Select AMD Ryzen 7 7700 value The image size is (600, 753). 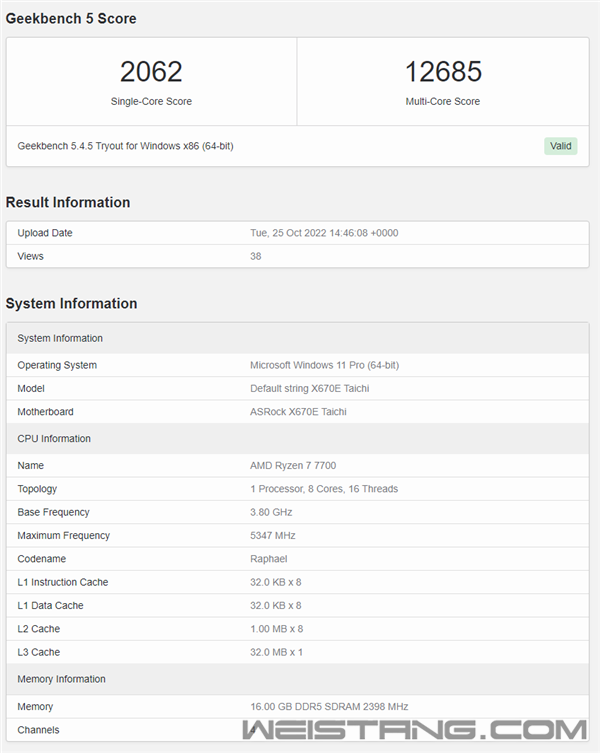click(293, 465)
